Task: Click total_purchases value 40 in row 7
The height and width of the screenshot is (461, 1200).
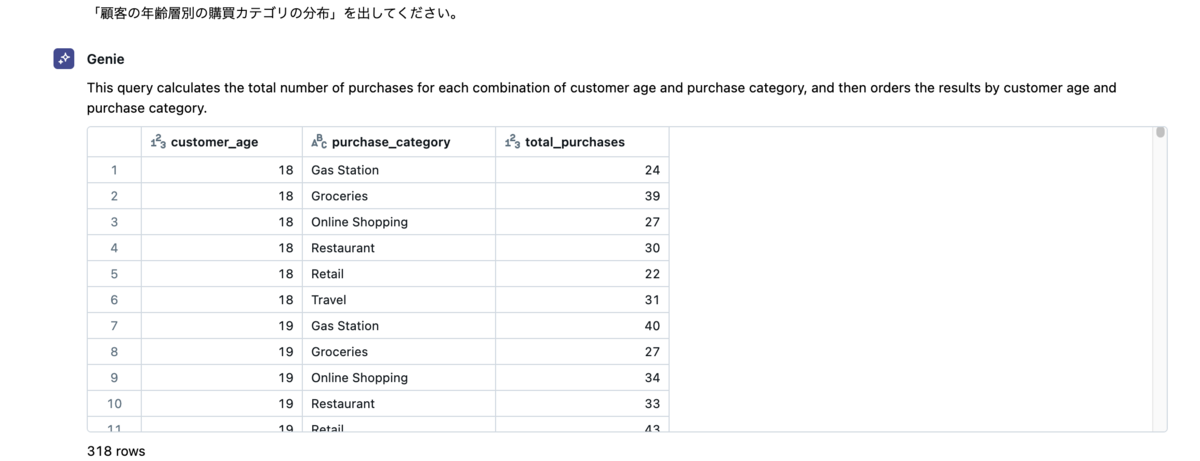Action: (x=582, y=326)
